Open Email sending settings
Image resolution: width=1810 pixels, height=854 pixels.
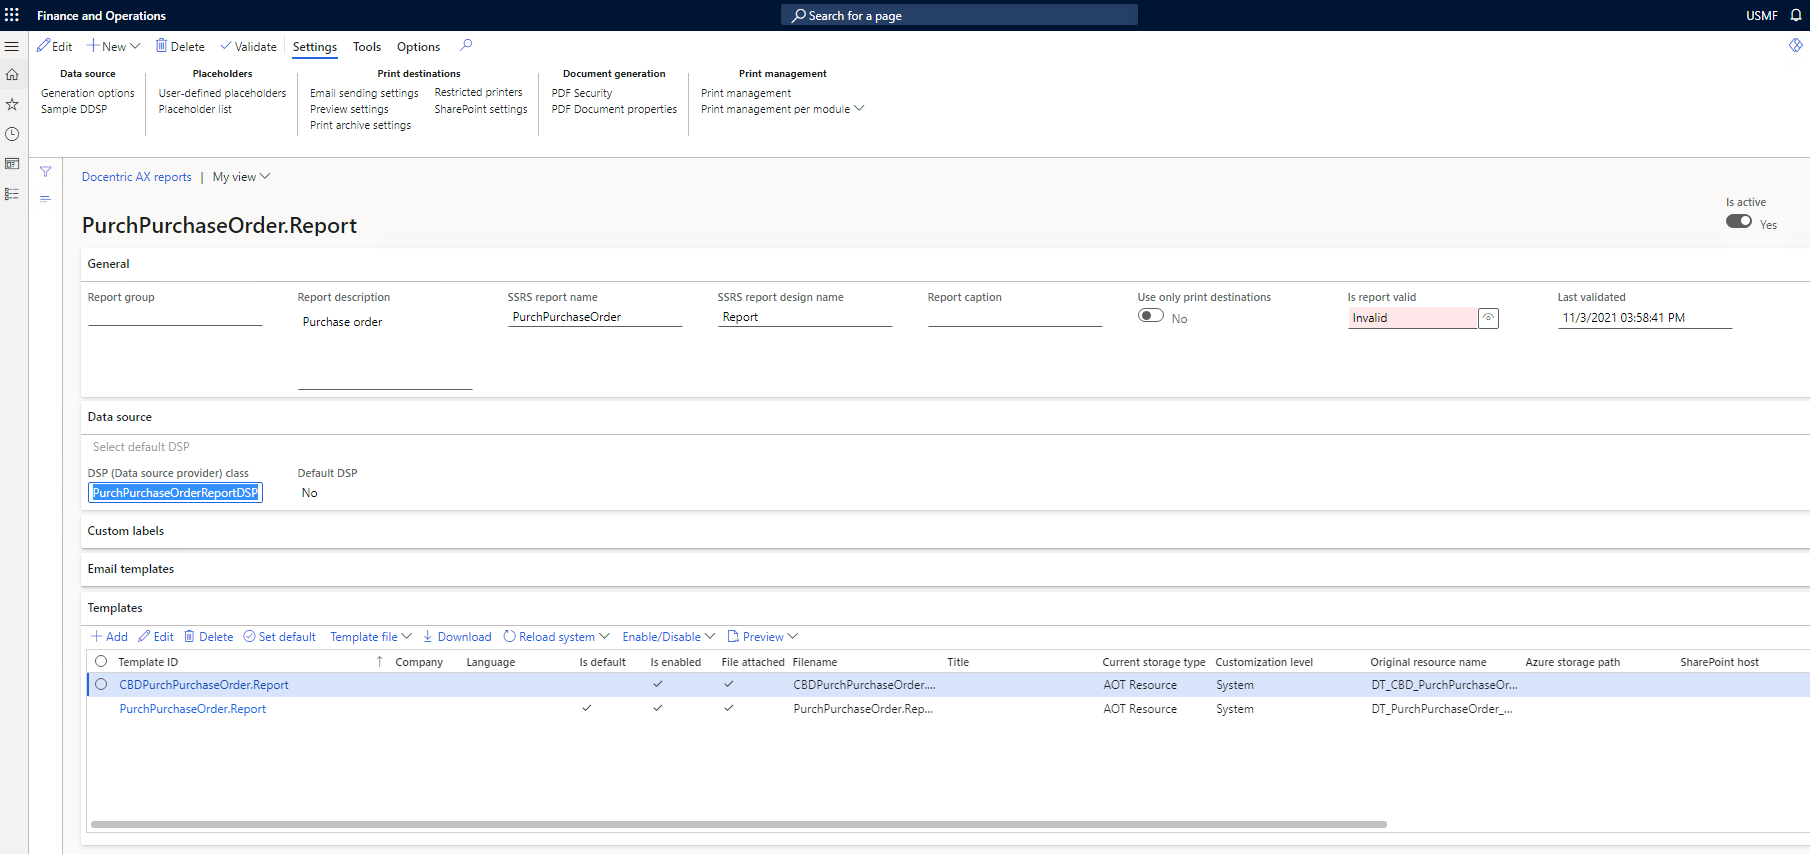click(x=364, y=93)
